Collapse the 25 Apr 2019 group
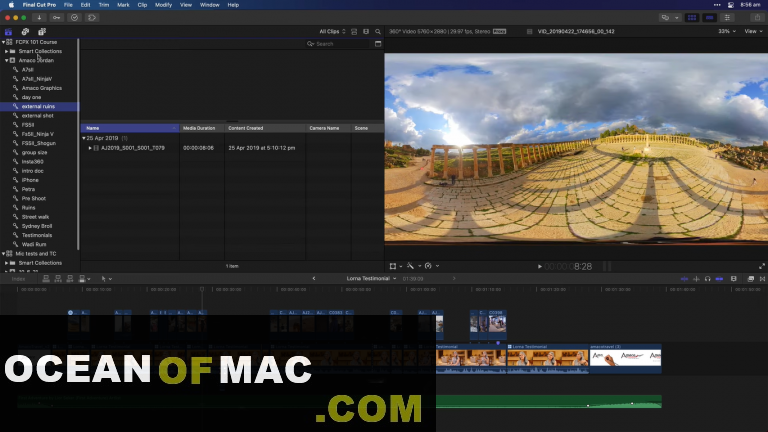Image resolution: width=768 pixels, height=432 pixels. coord(84,138)
